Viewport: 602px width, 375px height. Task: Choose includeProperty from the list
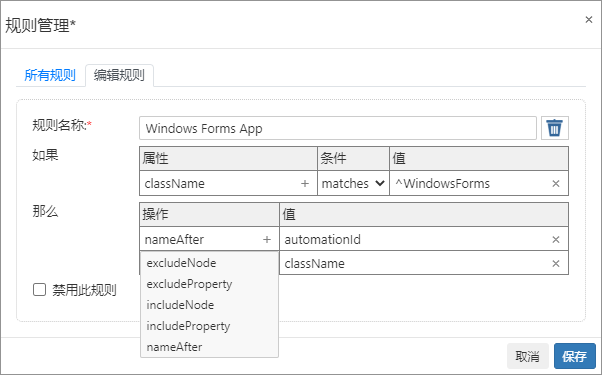209,326
